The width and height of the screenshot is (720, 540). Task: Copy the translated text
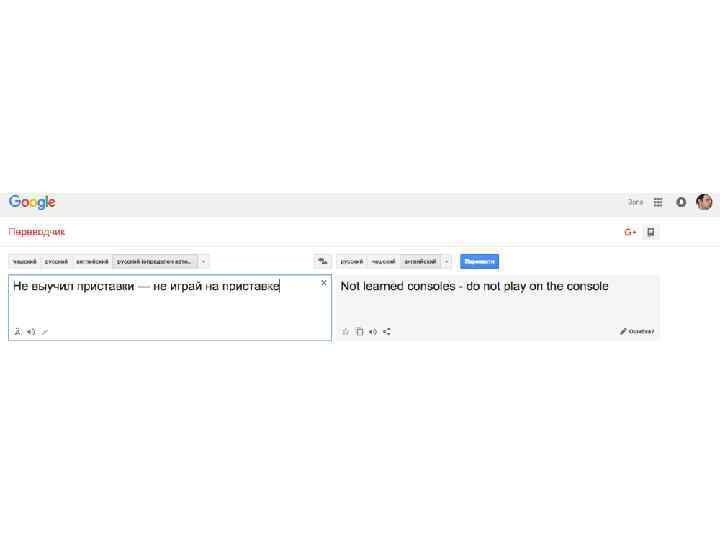(x=359, y=331)
